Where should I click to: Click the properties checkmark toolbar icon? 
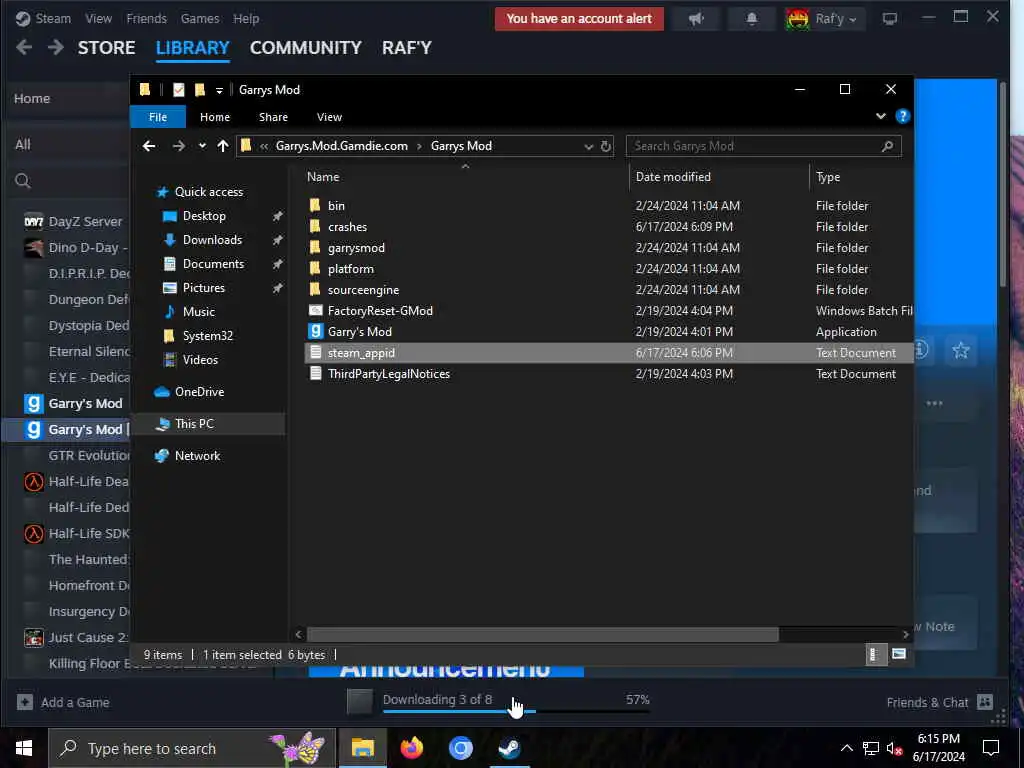point(178,90)
